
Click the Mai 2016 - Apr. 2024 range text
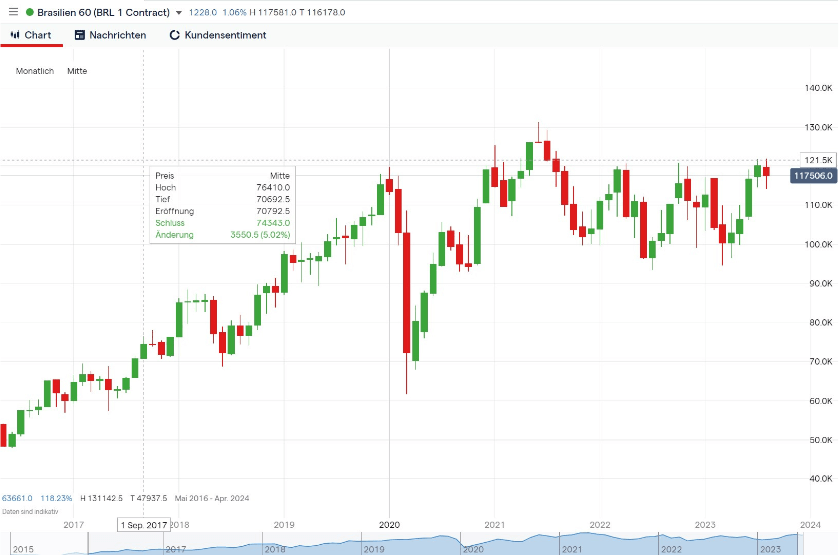pyautogui.click(x=212, y=498)
